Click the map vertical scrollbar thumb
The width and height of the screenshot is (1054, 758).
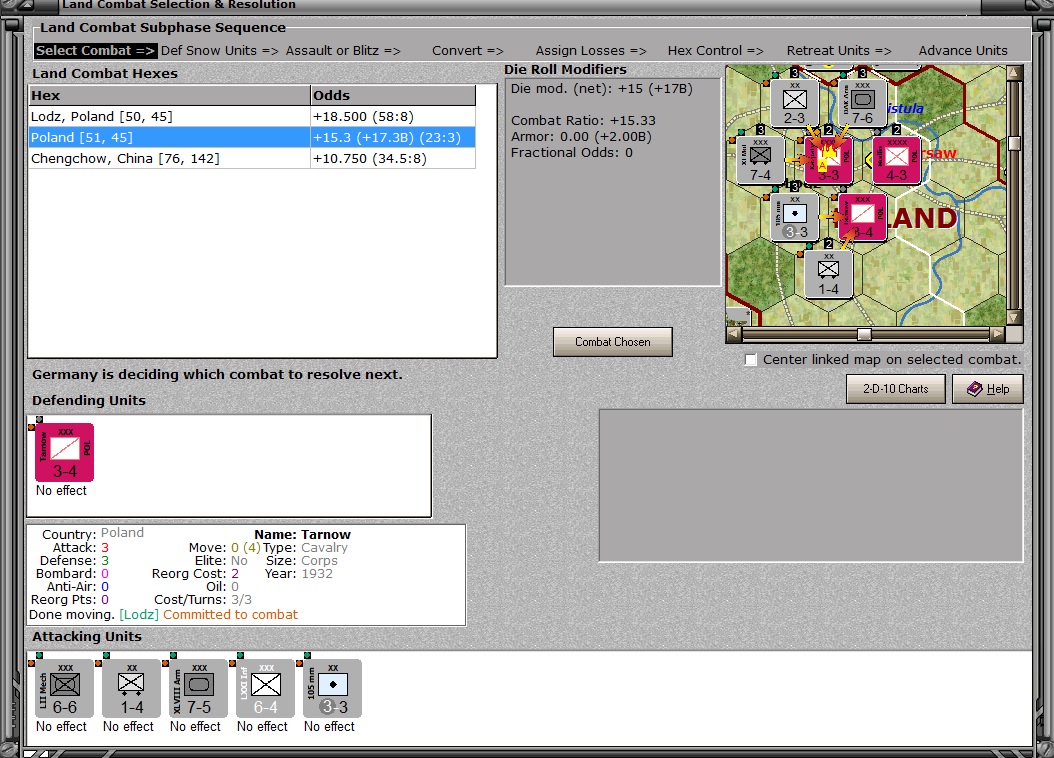1014,143
